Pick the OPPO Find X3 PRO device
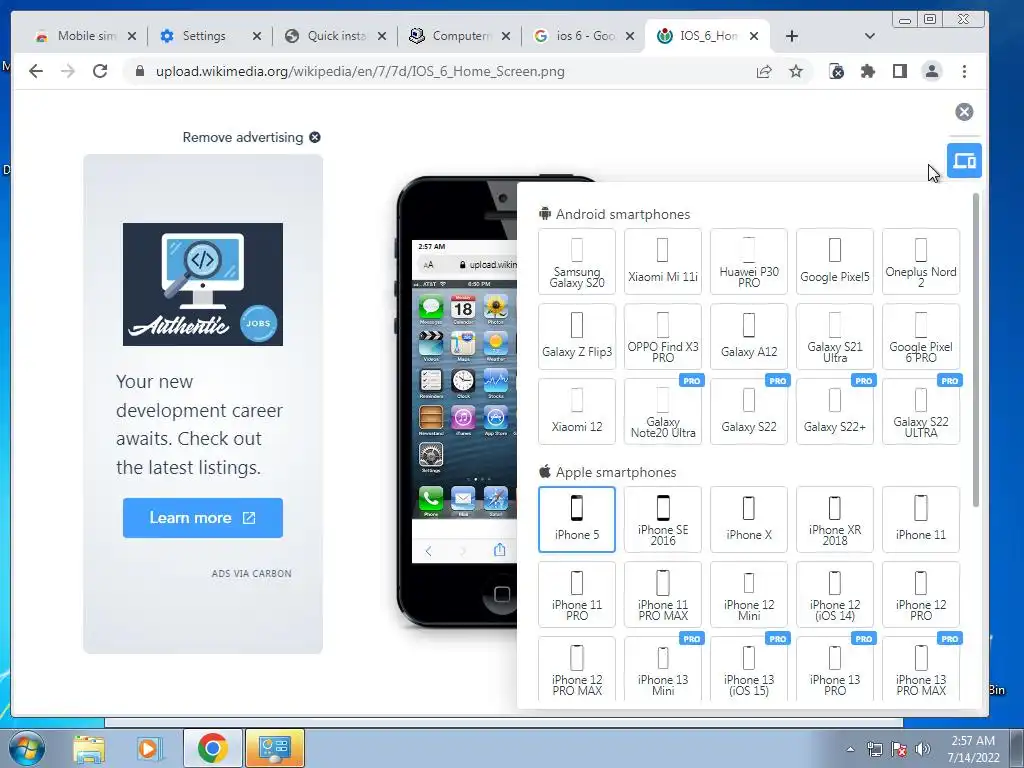This screenshot has height=768, width=1024. pyautogui.click(x=663, y=337)
